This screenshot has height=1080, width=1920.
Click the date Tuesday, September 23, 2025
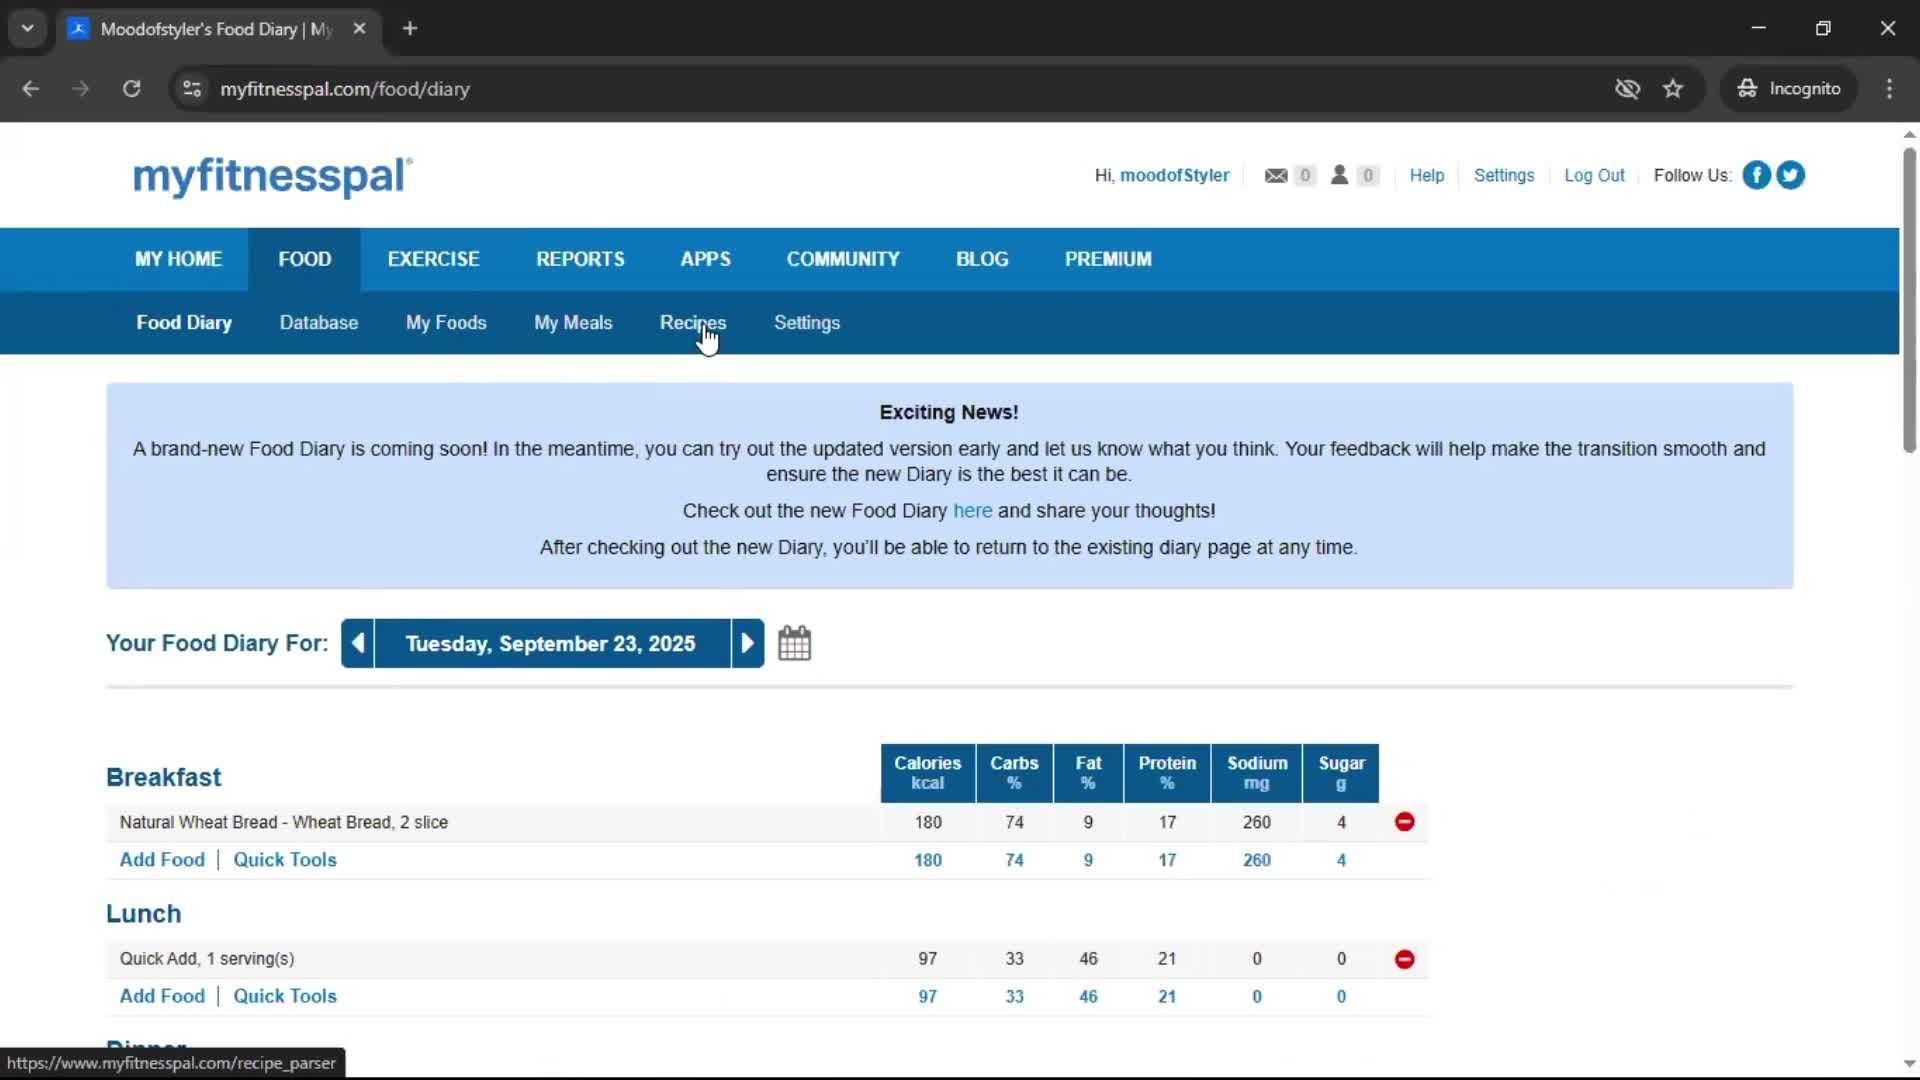(x=550, y=644)
